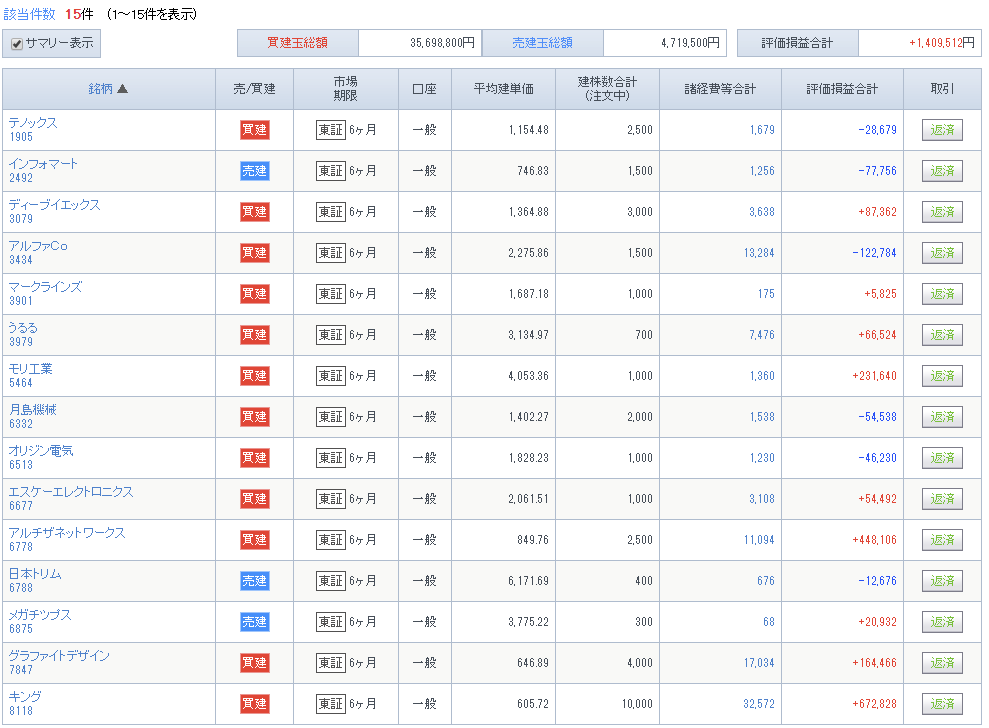Click 返済 button for アルチザネットワークス
This screenshot has width=989, height=728.
pos(942,540)
